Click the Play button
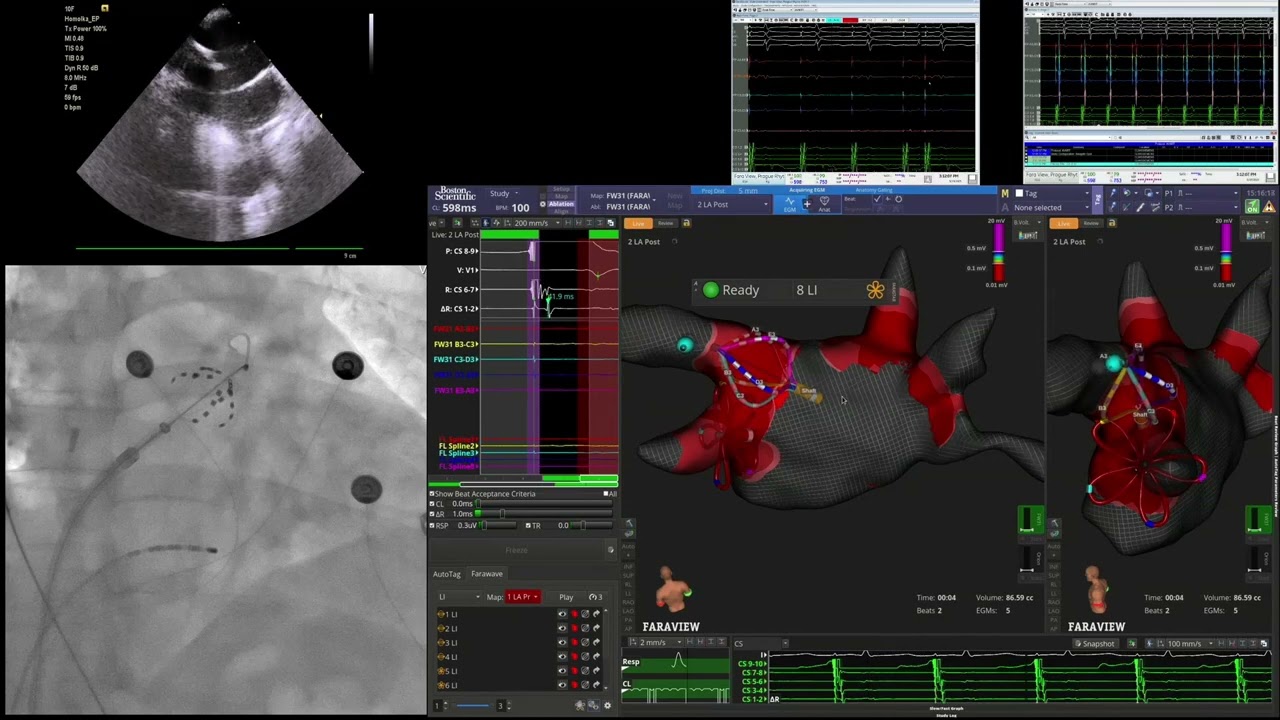Image resolution: width=1280 pixels, height=720 pixels. click(x=566, y=597)
